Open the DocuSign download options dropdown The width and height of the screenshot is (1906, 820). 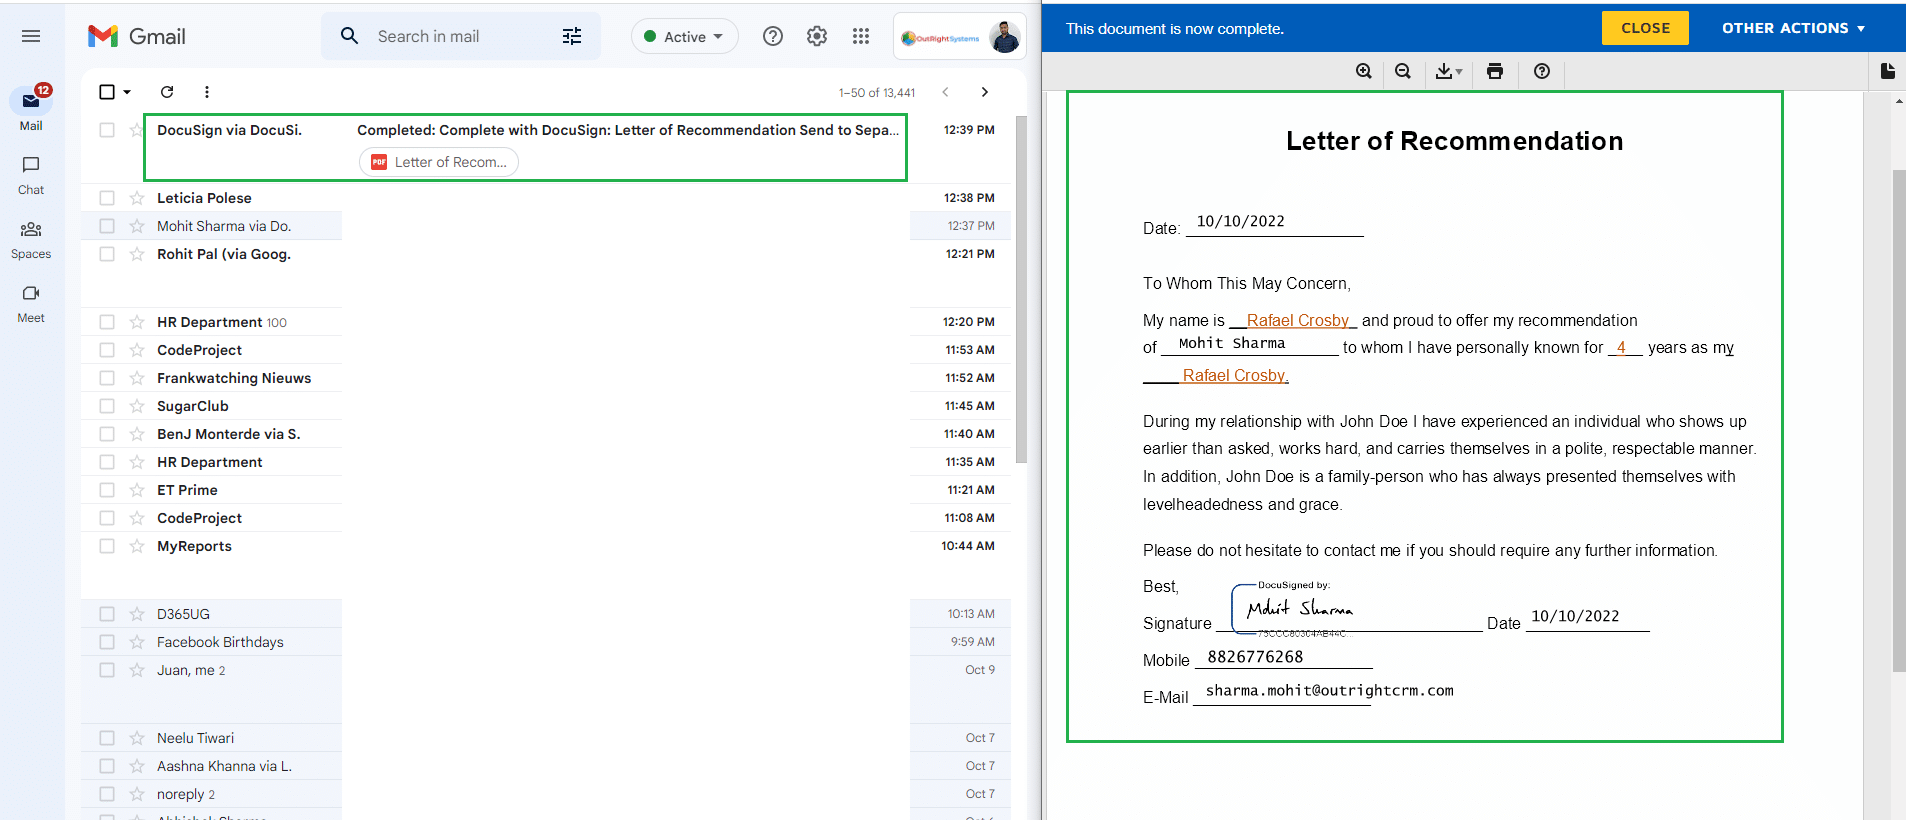click(x=1449, y=71)
